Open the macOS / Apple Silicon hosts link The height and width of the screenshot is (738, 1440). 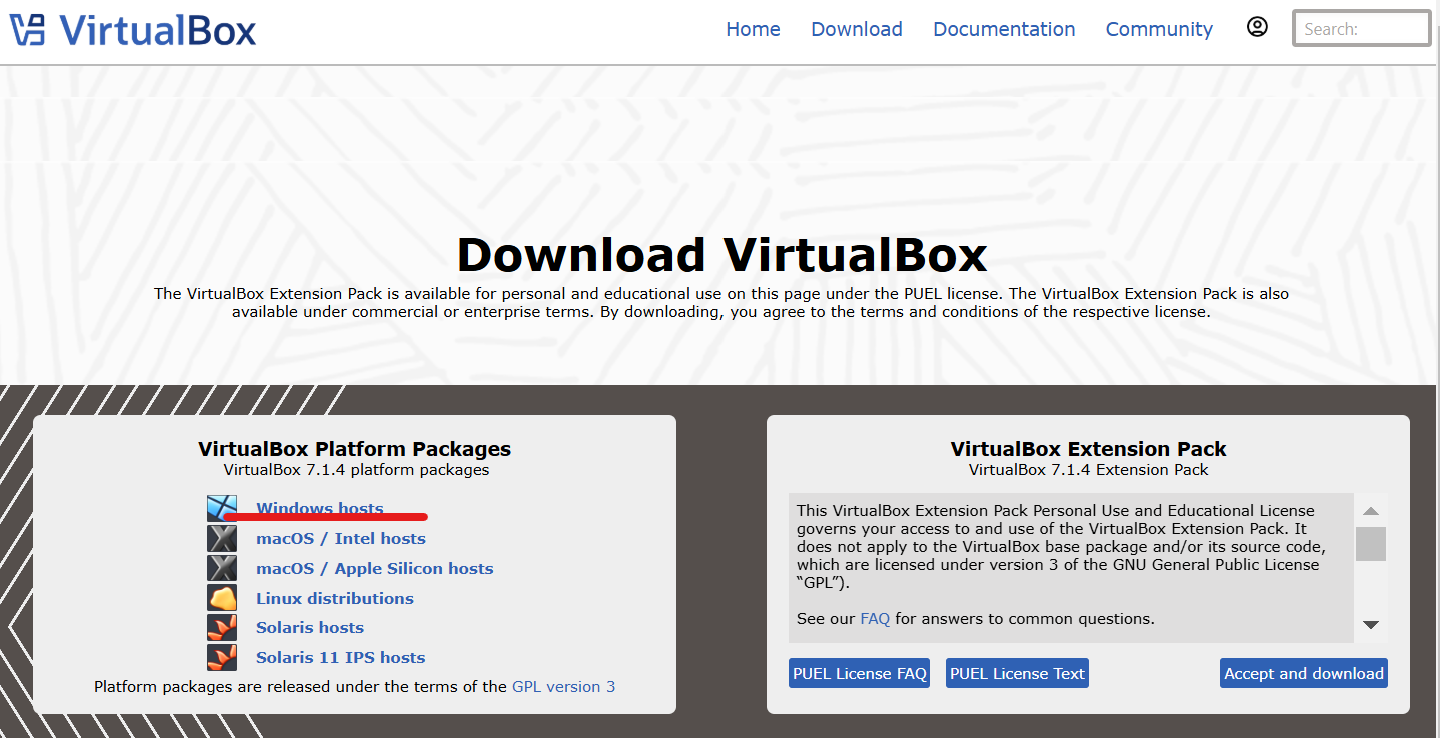tap(375, 568)
